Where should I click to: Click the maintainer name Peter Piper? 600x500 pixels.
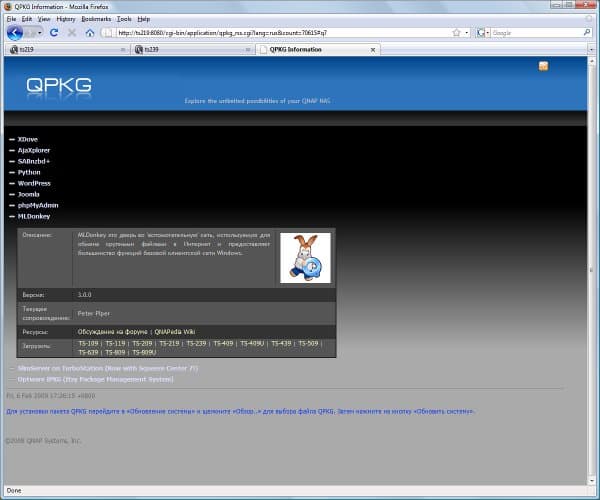[94, 313]
